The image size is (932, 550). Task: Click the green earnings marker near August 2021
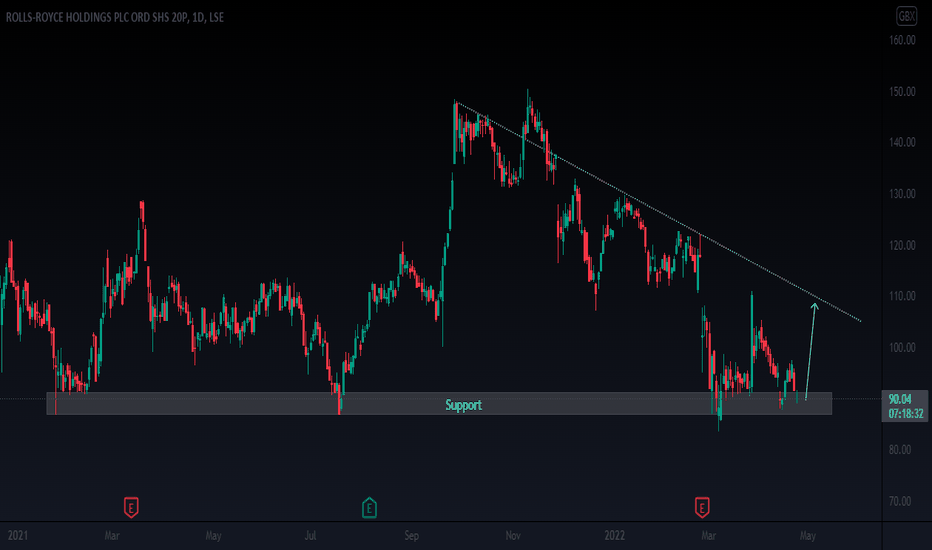click(x=369, y=507)
